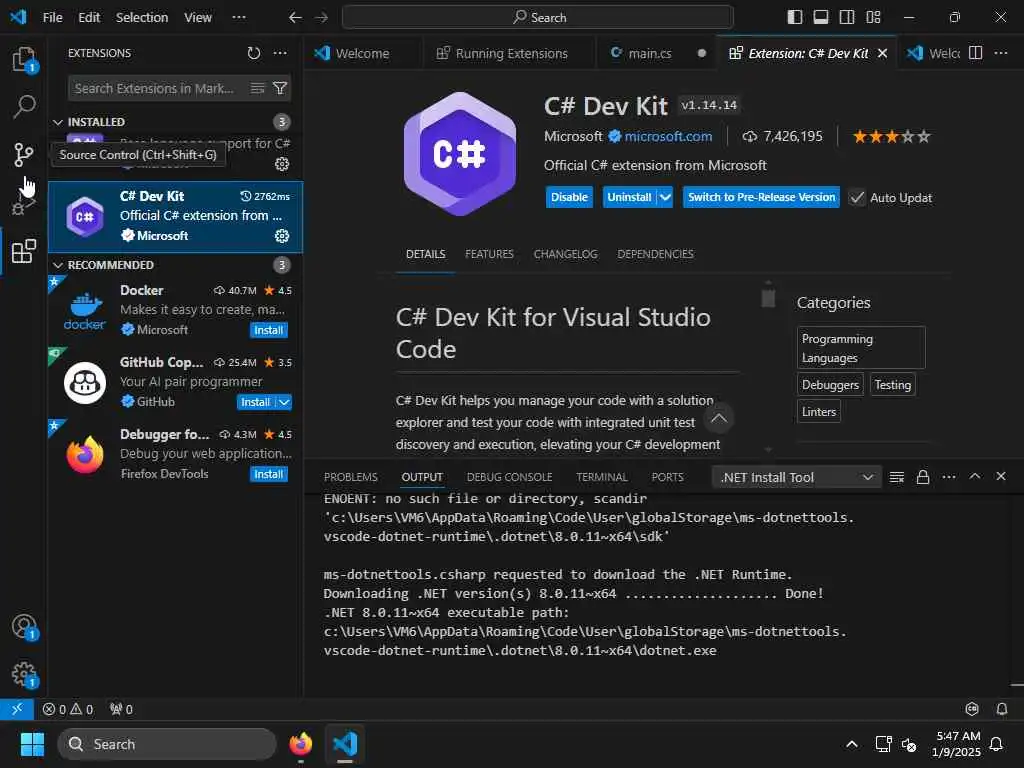Open Firefox from the taskbar
The image size is (1024, 768).
click(300, 744)
